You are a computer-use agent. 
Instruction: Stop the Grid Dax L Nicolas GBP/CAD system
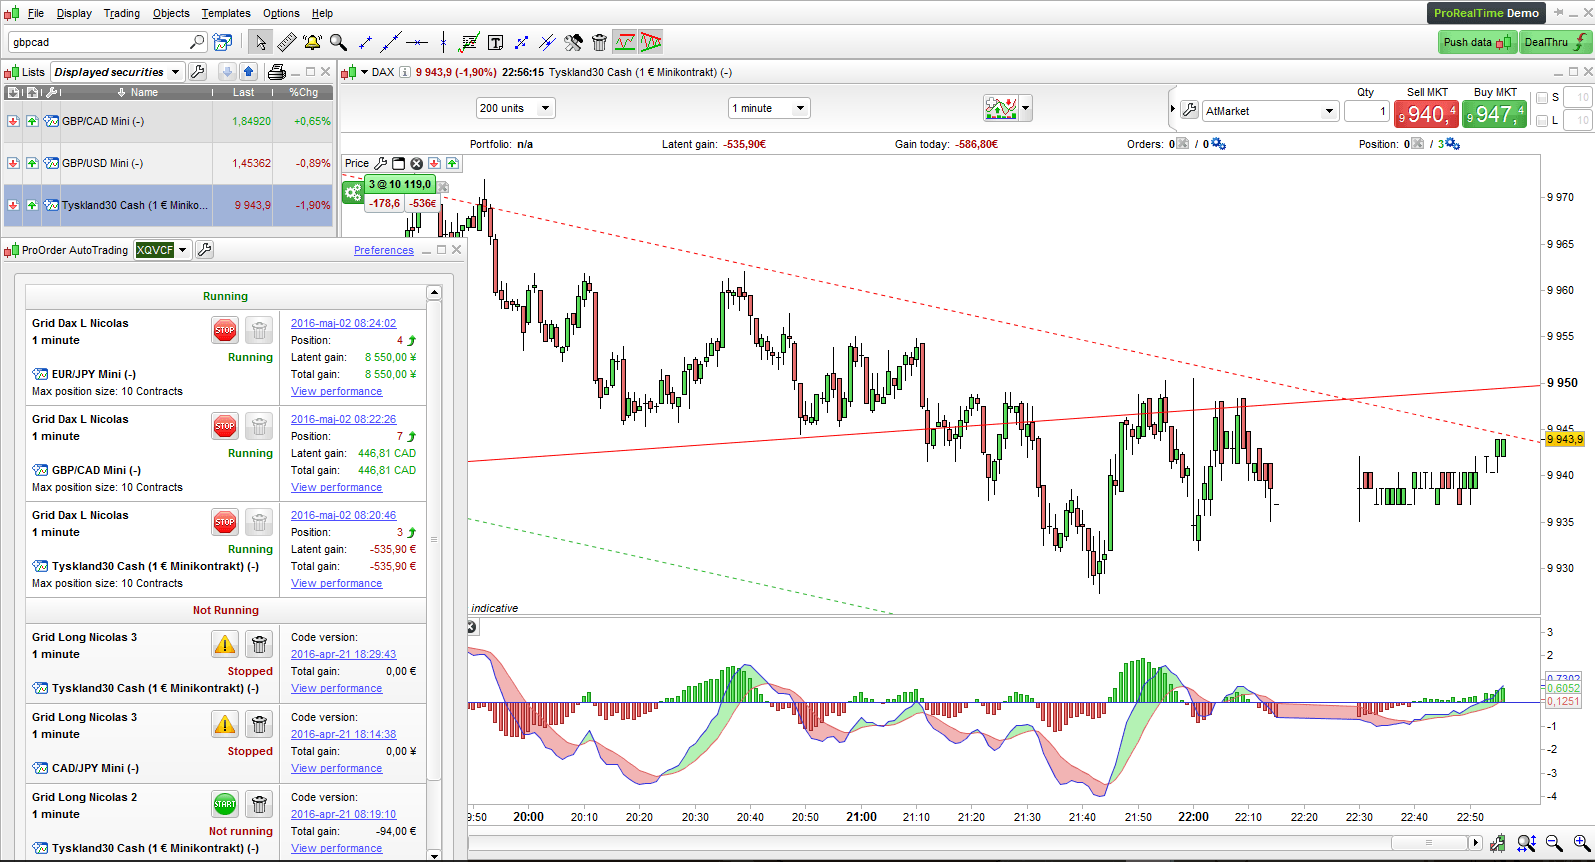pos(225,426)
